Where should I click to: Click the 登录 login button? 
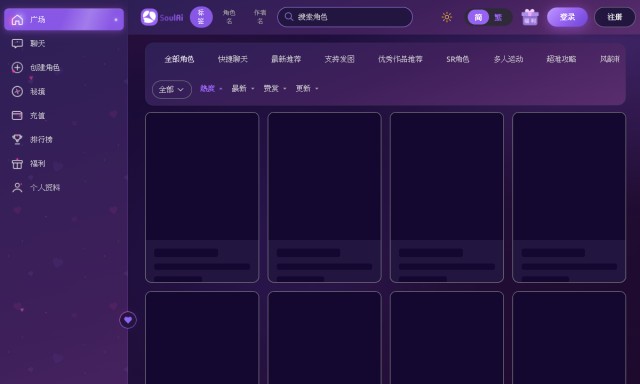(567, 17)
